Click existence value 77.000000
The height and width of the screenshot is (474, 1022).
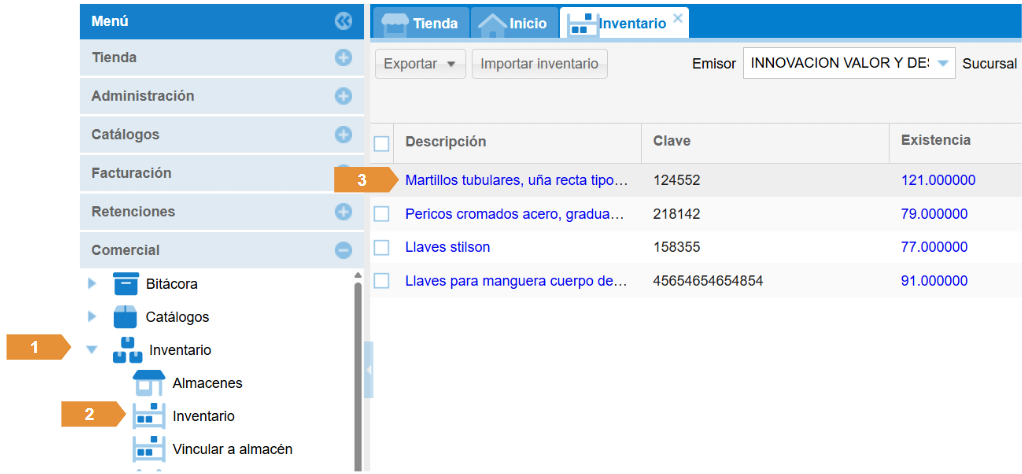point(935,248)
